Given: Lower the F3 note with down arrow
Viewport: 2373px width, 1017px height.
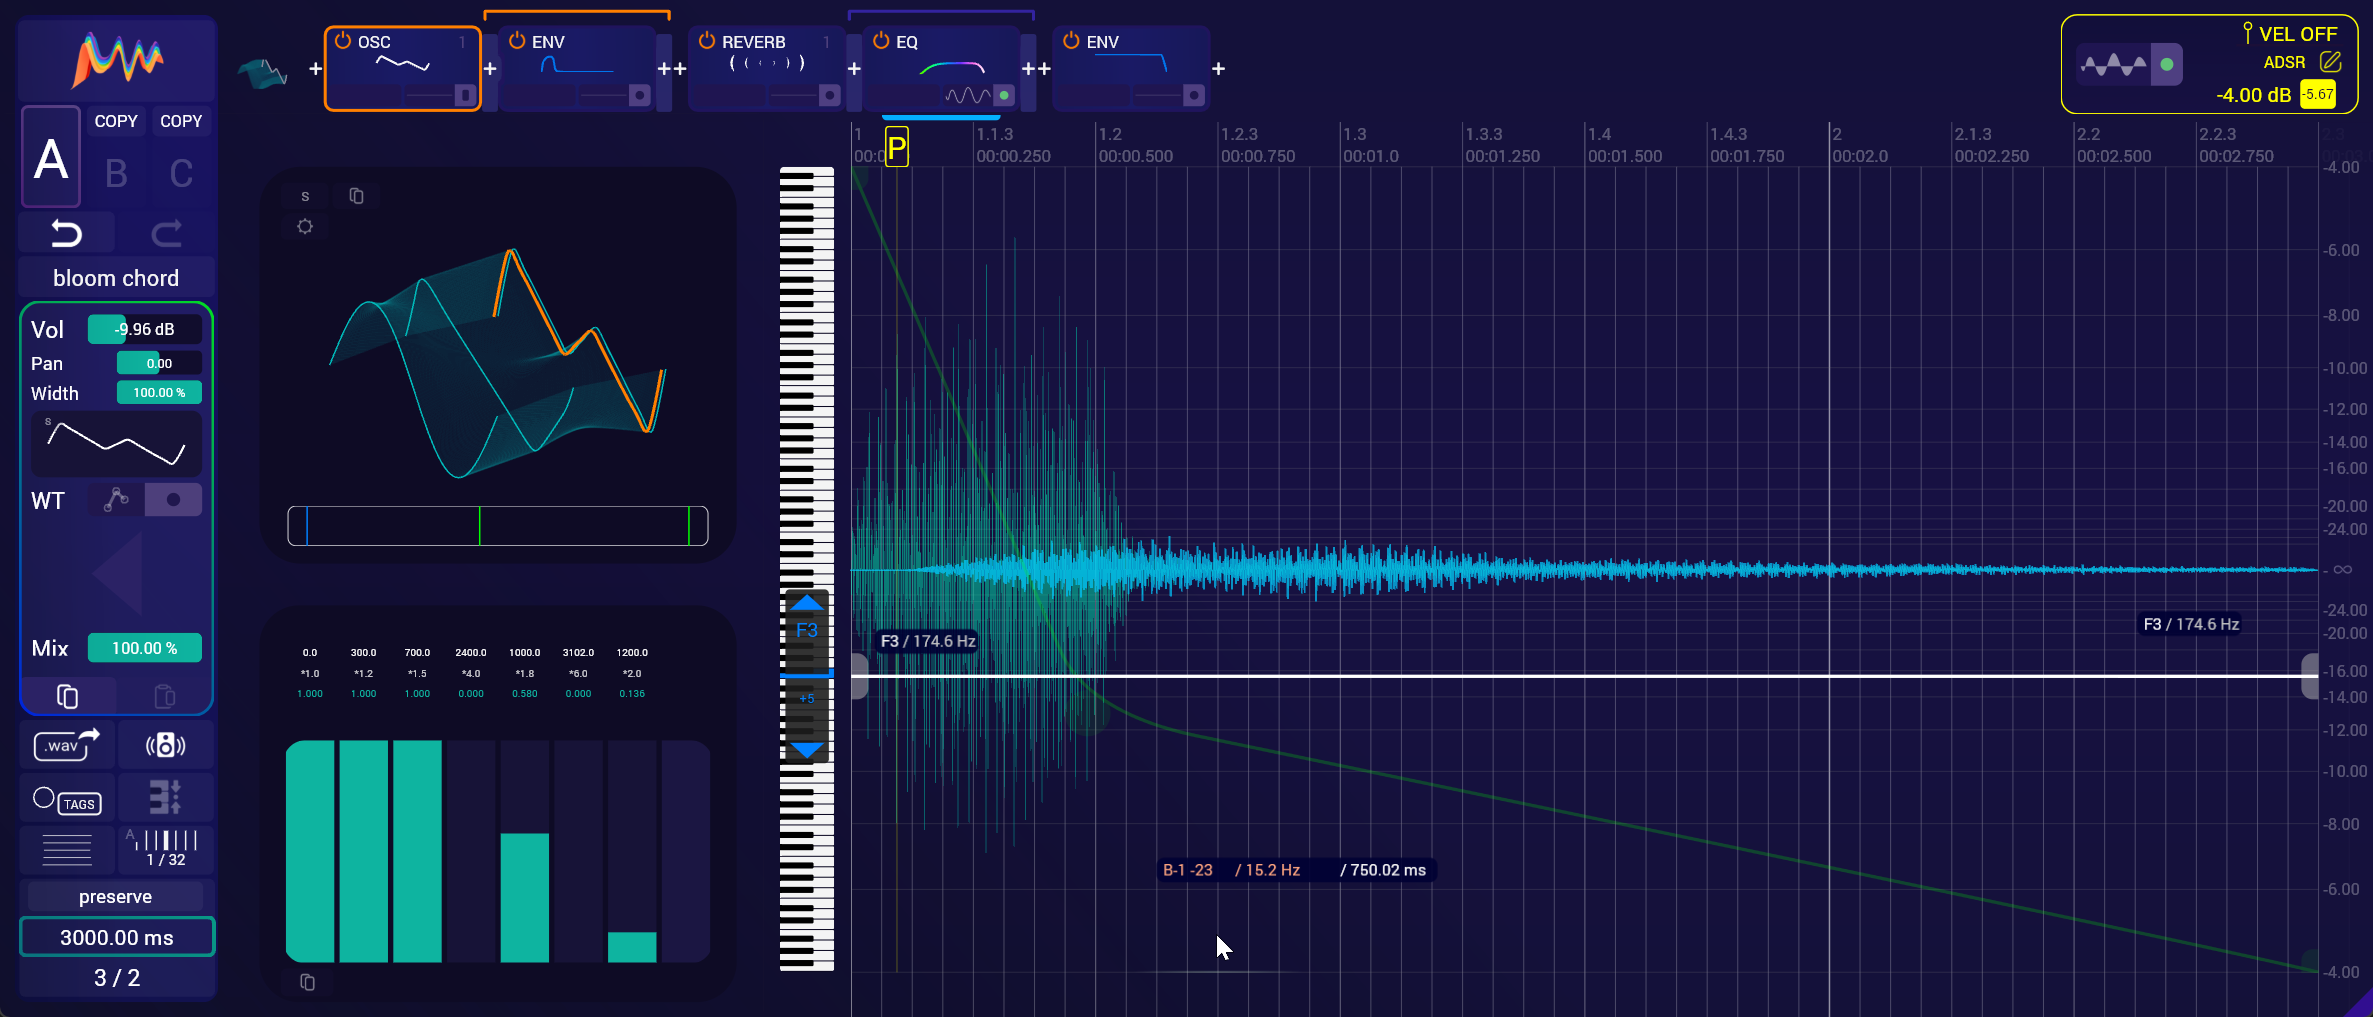Looking at the screenshot, I should coord(806,750).
